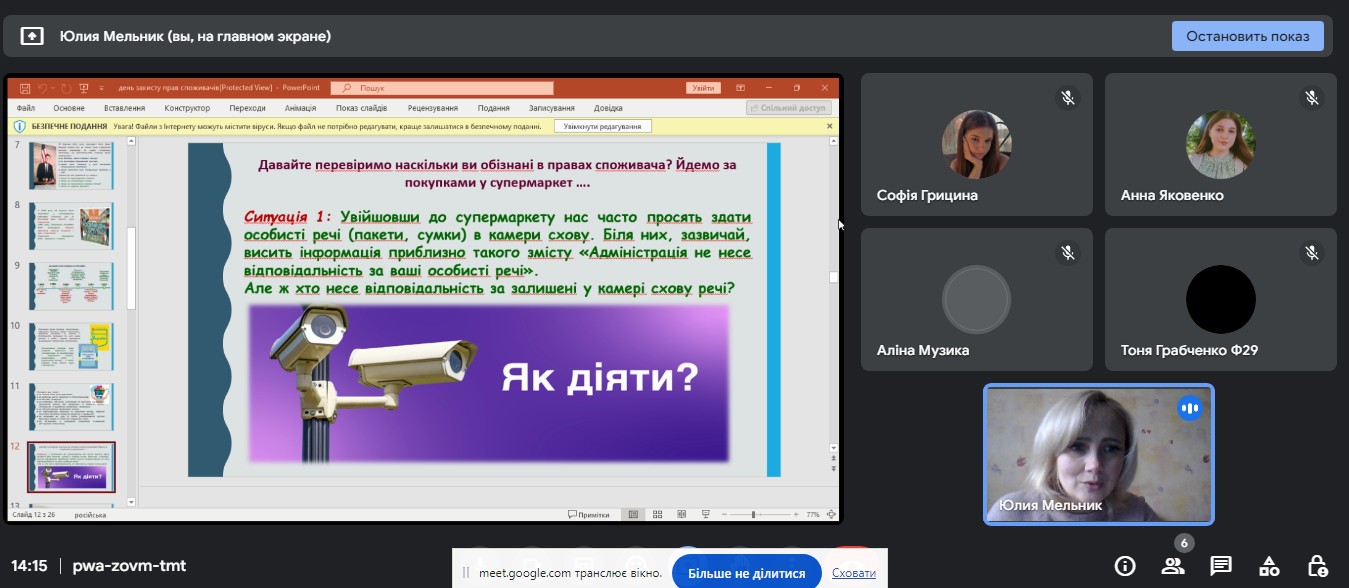Click 'Увімкнути редагування' enable editing button

click(x=602, y=126)
